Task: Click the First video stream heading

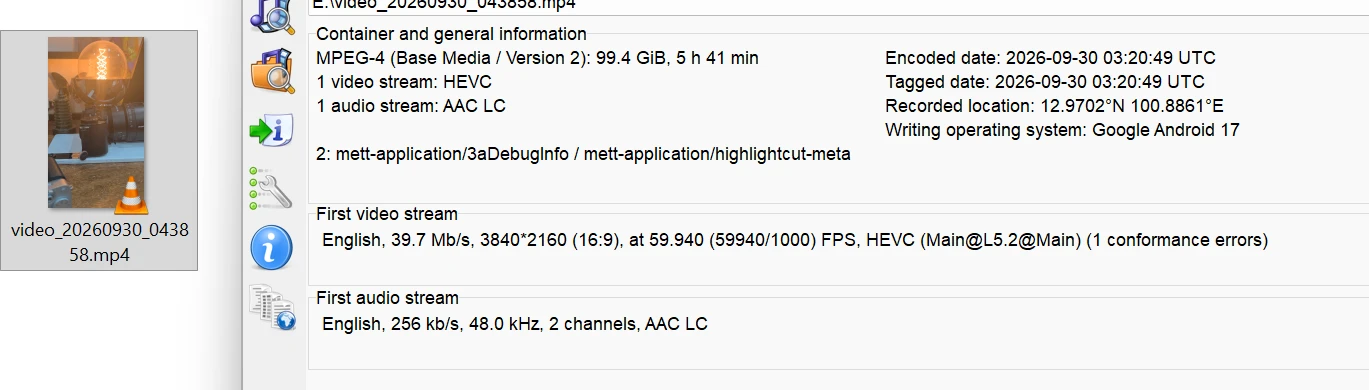Action: (x=387, y=214)
